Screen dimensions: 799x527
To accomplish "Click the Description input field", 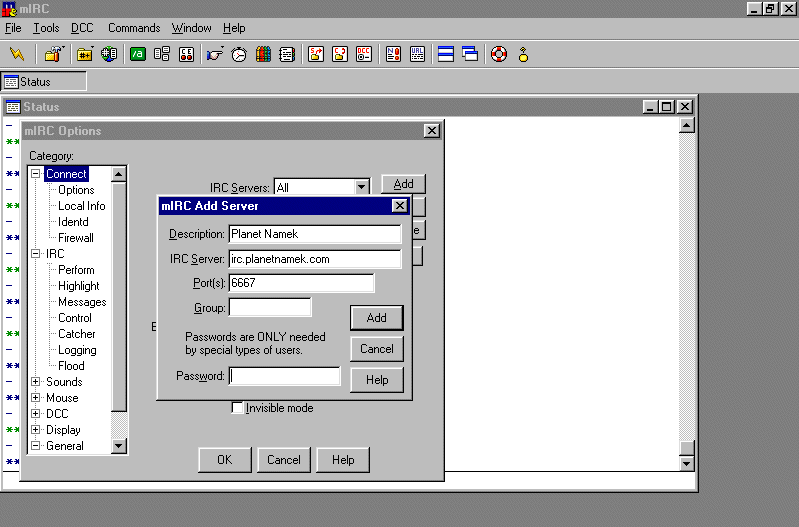I will 315,234.
